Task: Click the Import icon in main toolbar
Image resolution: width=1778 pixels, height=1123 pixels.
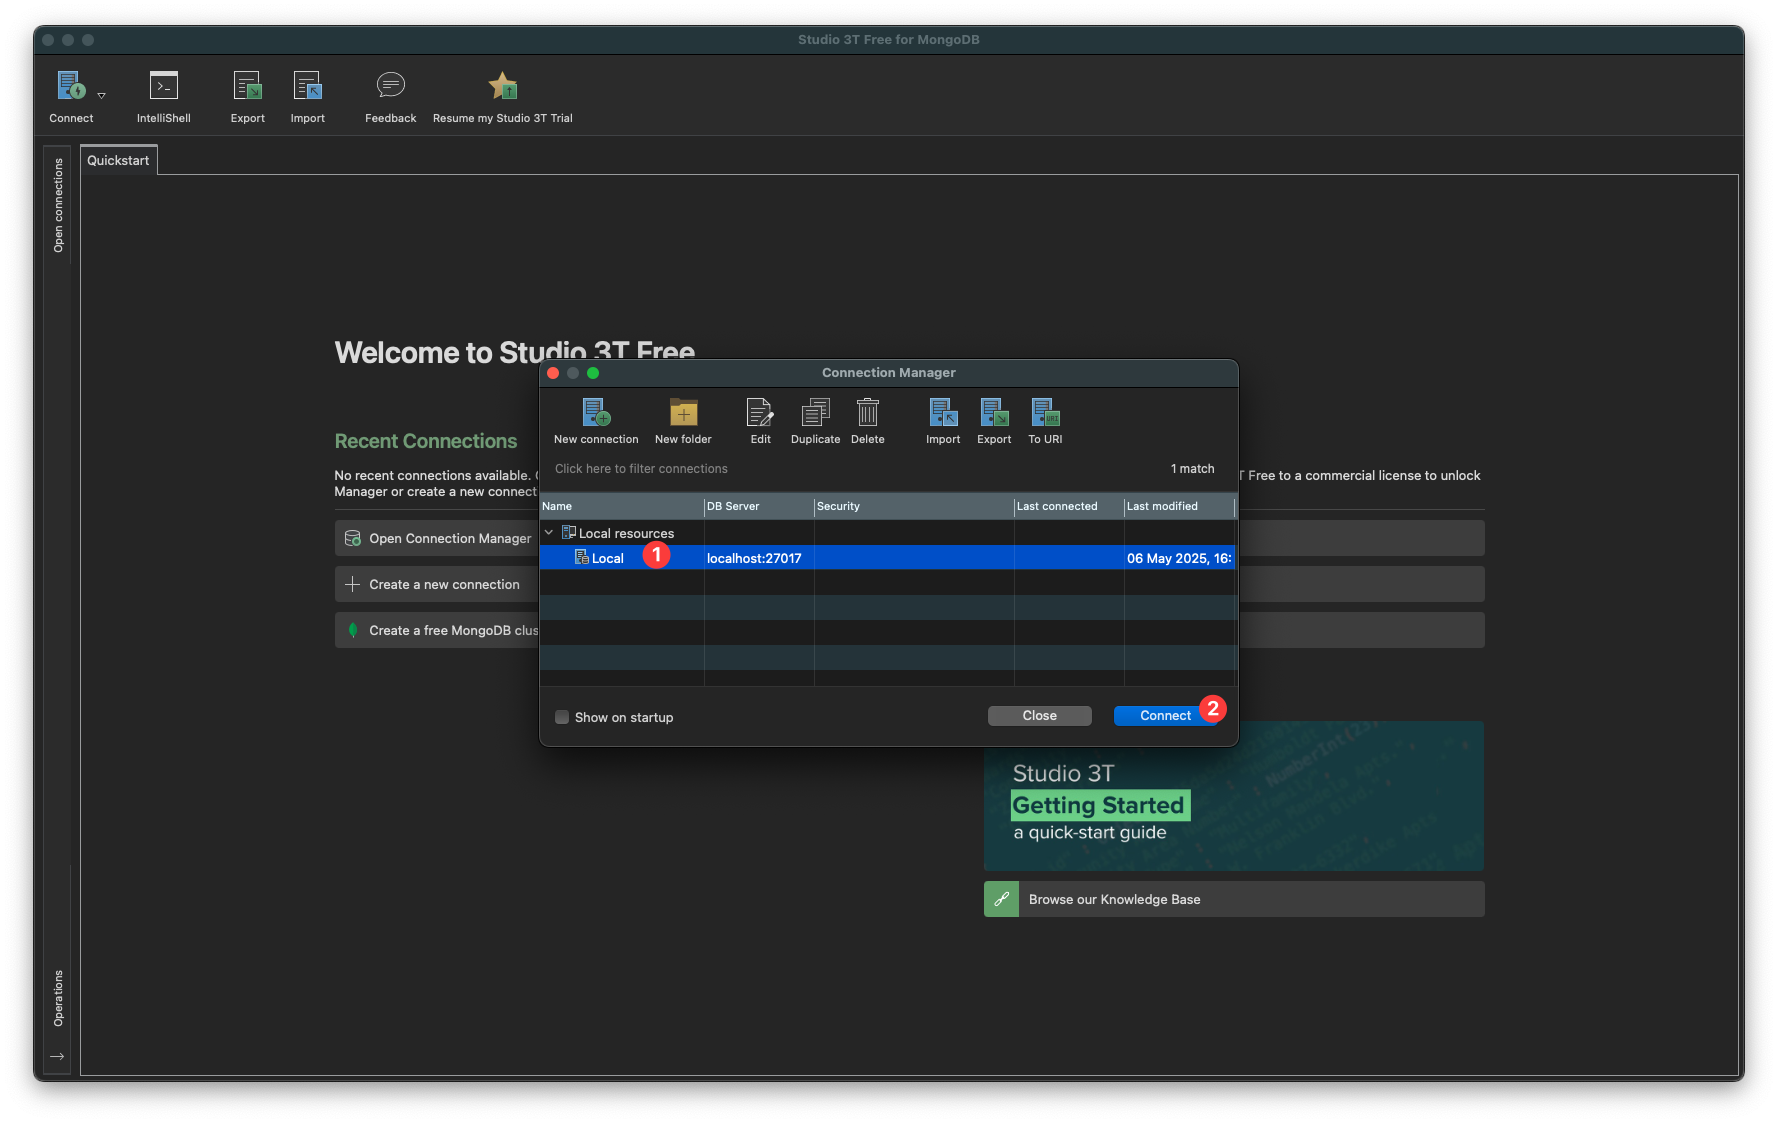Action: (307, 86)
